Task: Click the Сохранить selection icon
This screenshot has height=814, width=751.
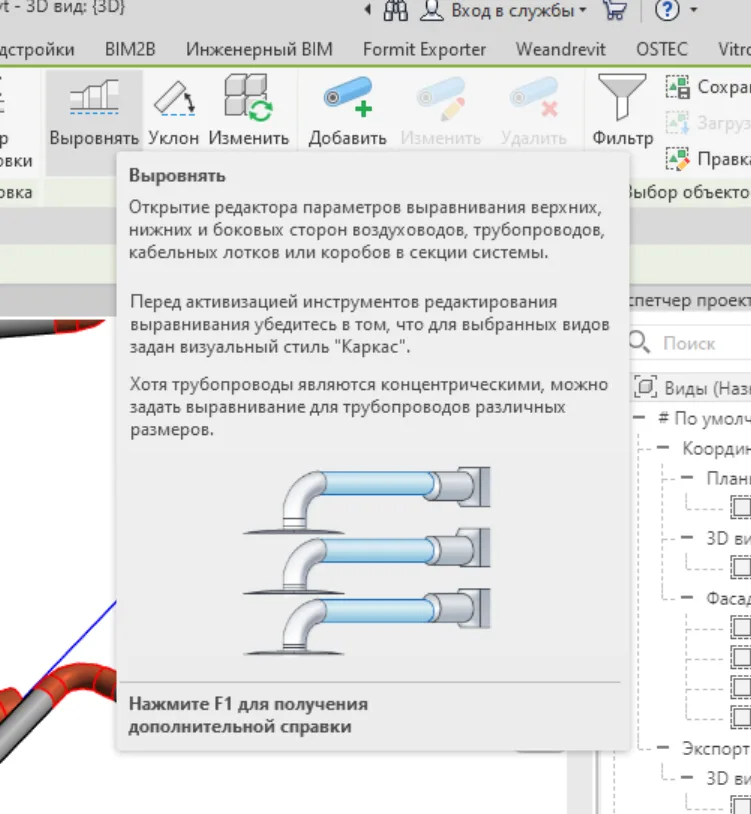Action: pos(678,88)
